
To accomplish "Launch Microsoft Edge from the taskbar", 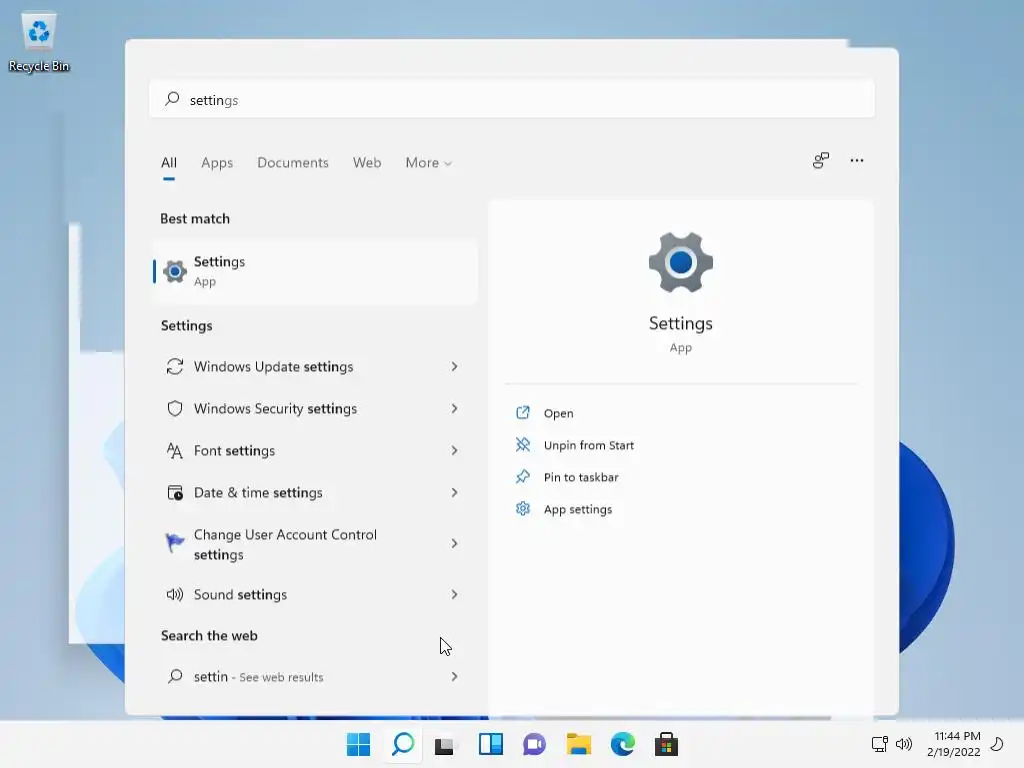I will tap(622, 744).
